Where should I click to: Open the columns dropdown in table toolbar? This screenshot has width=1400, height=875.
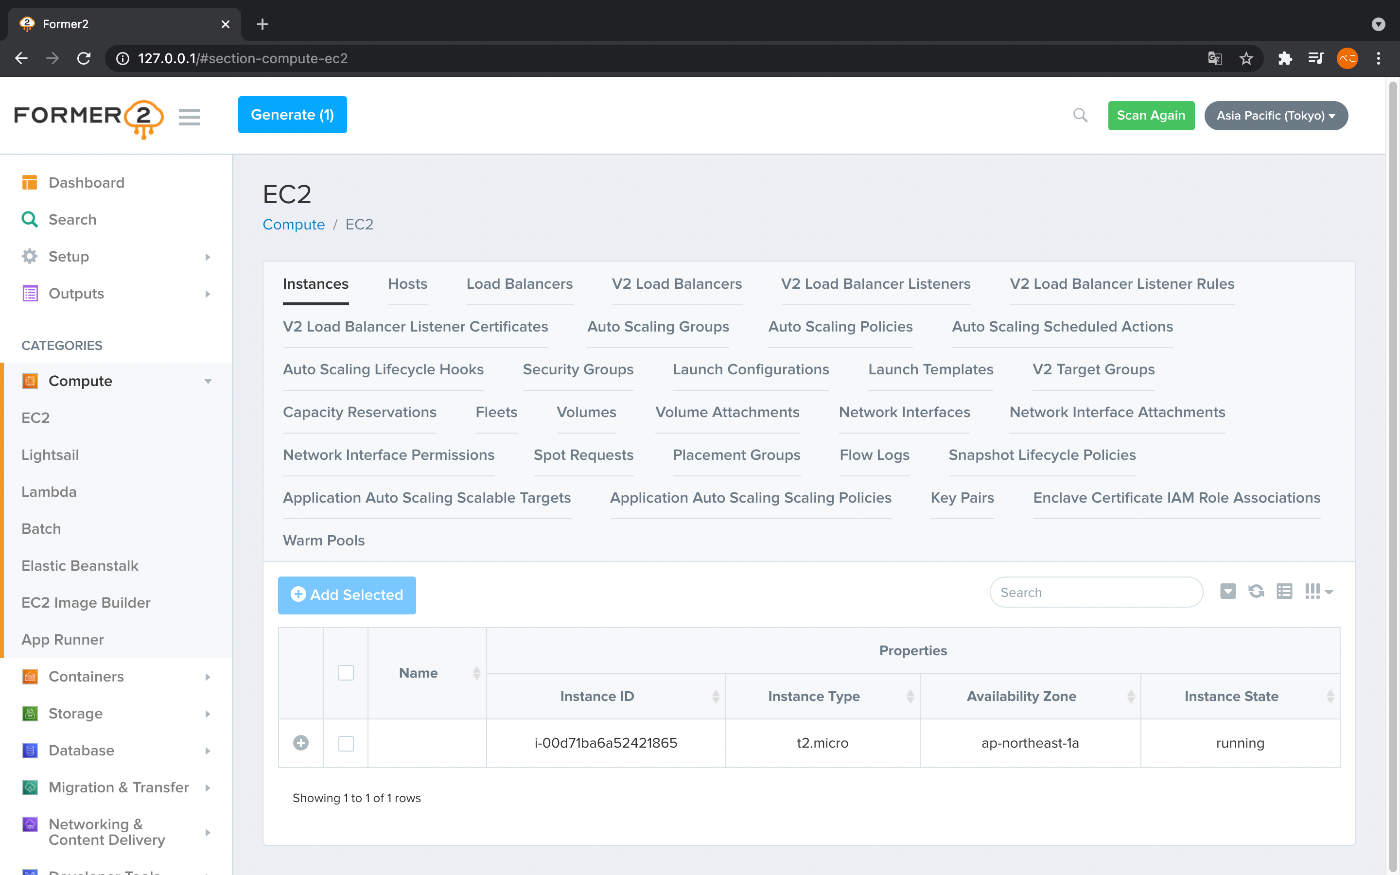click(x=1319, y=591)
